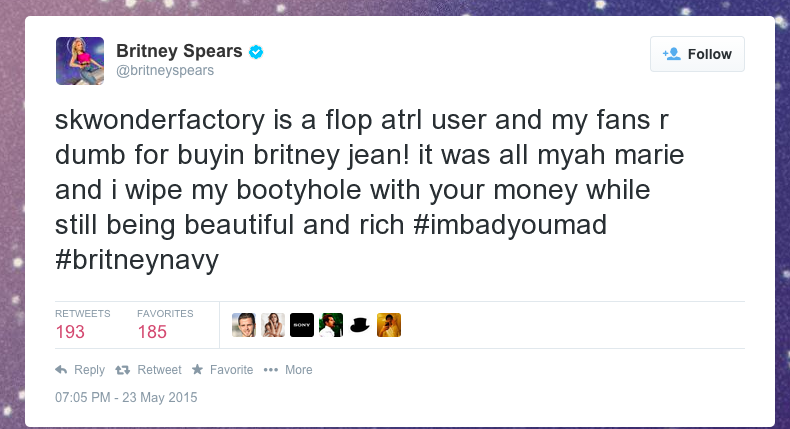Click the #britneynavy hashtag
This screenshot has height=429, width=790.
point(137,260)
